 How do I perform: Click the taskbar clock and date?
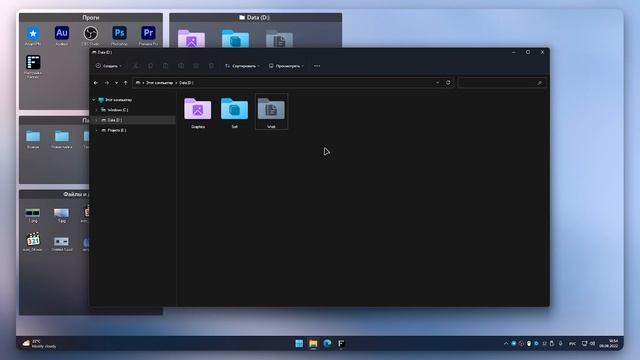(609, 344)
